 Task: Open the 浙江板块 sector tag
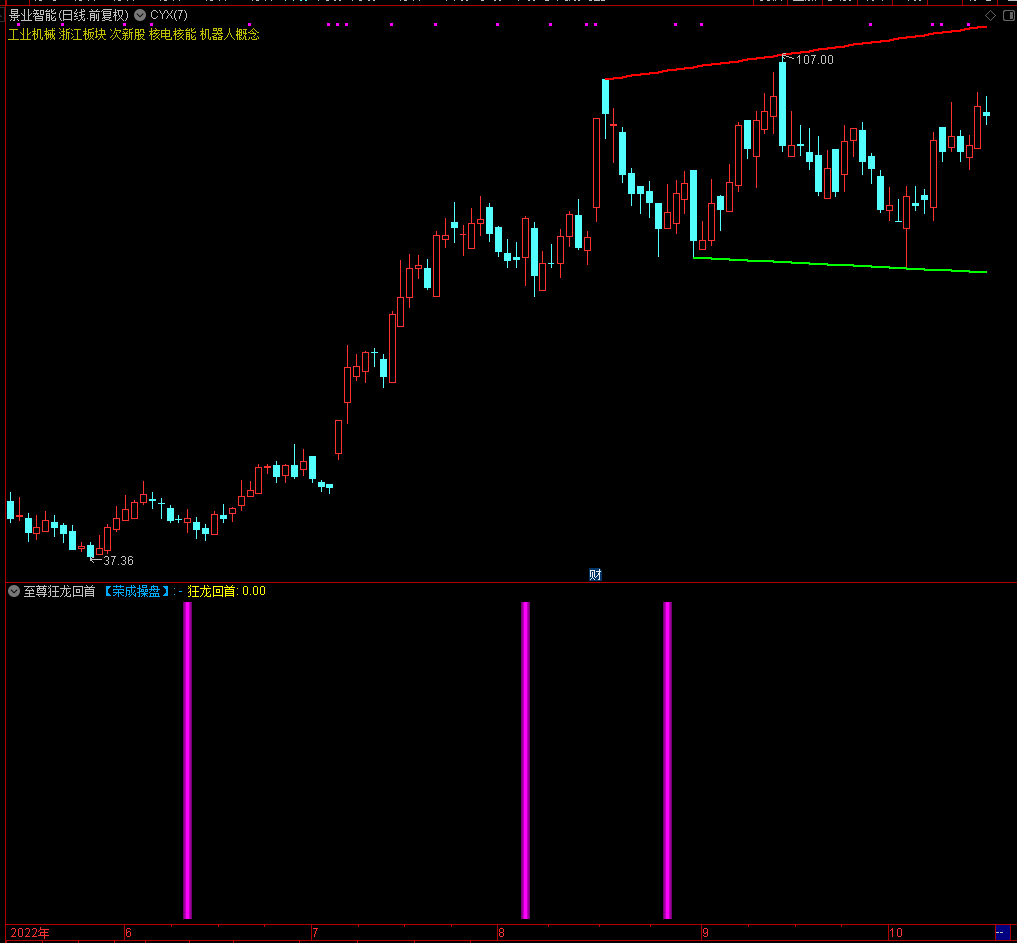[82, 34]
